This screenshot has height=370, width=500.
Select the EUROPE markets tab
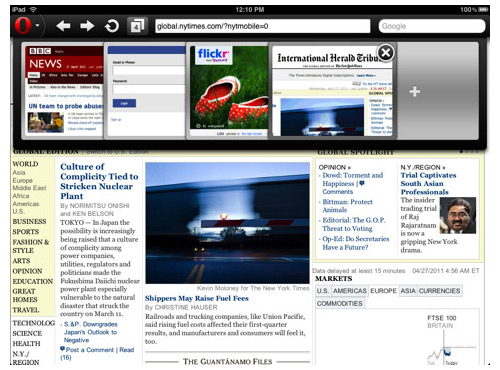point(383,291)
